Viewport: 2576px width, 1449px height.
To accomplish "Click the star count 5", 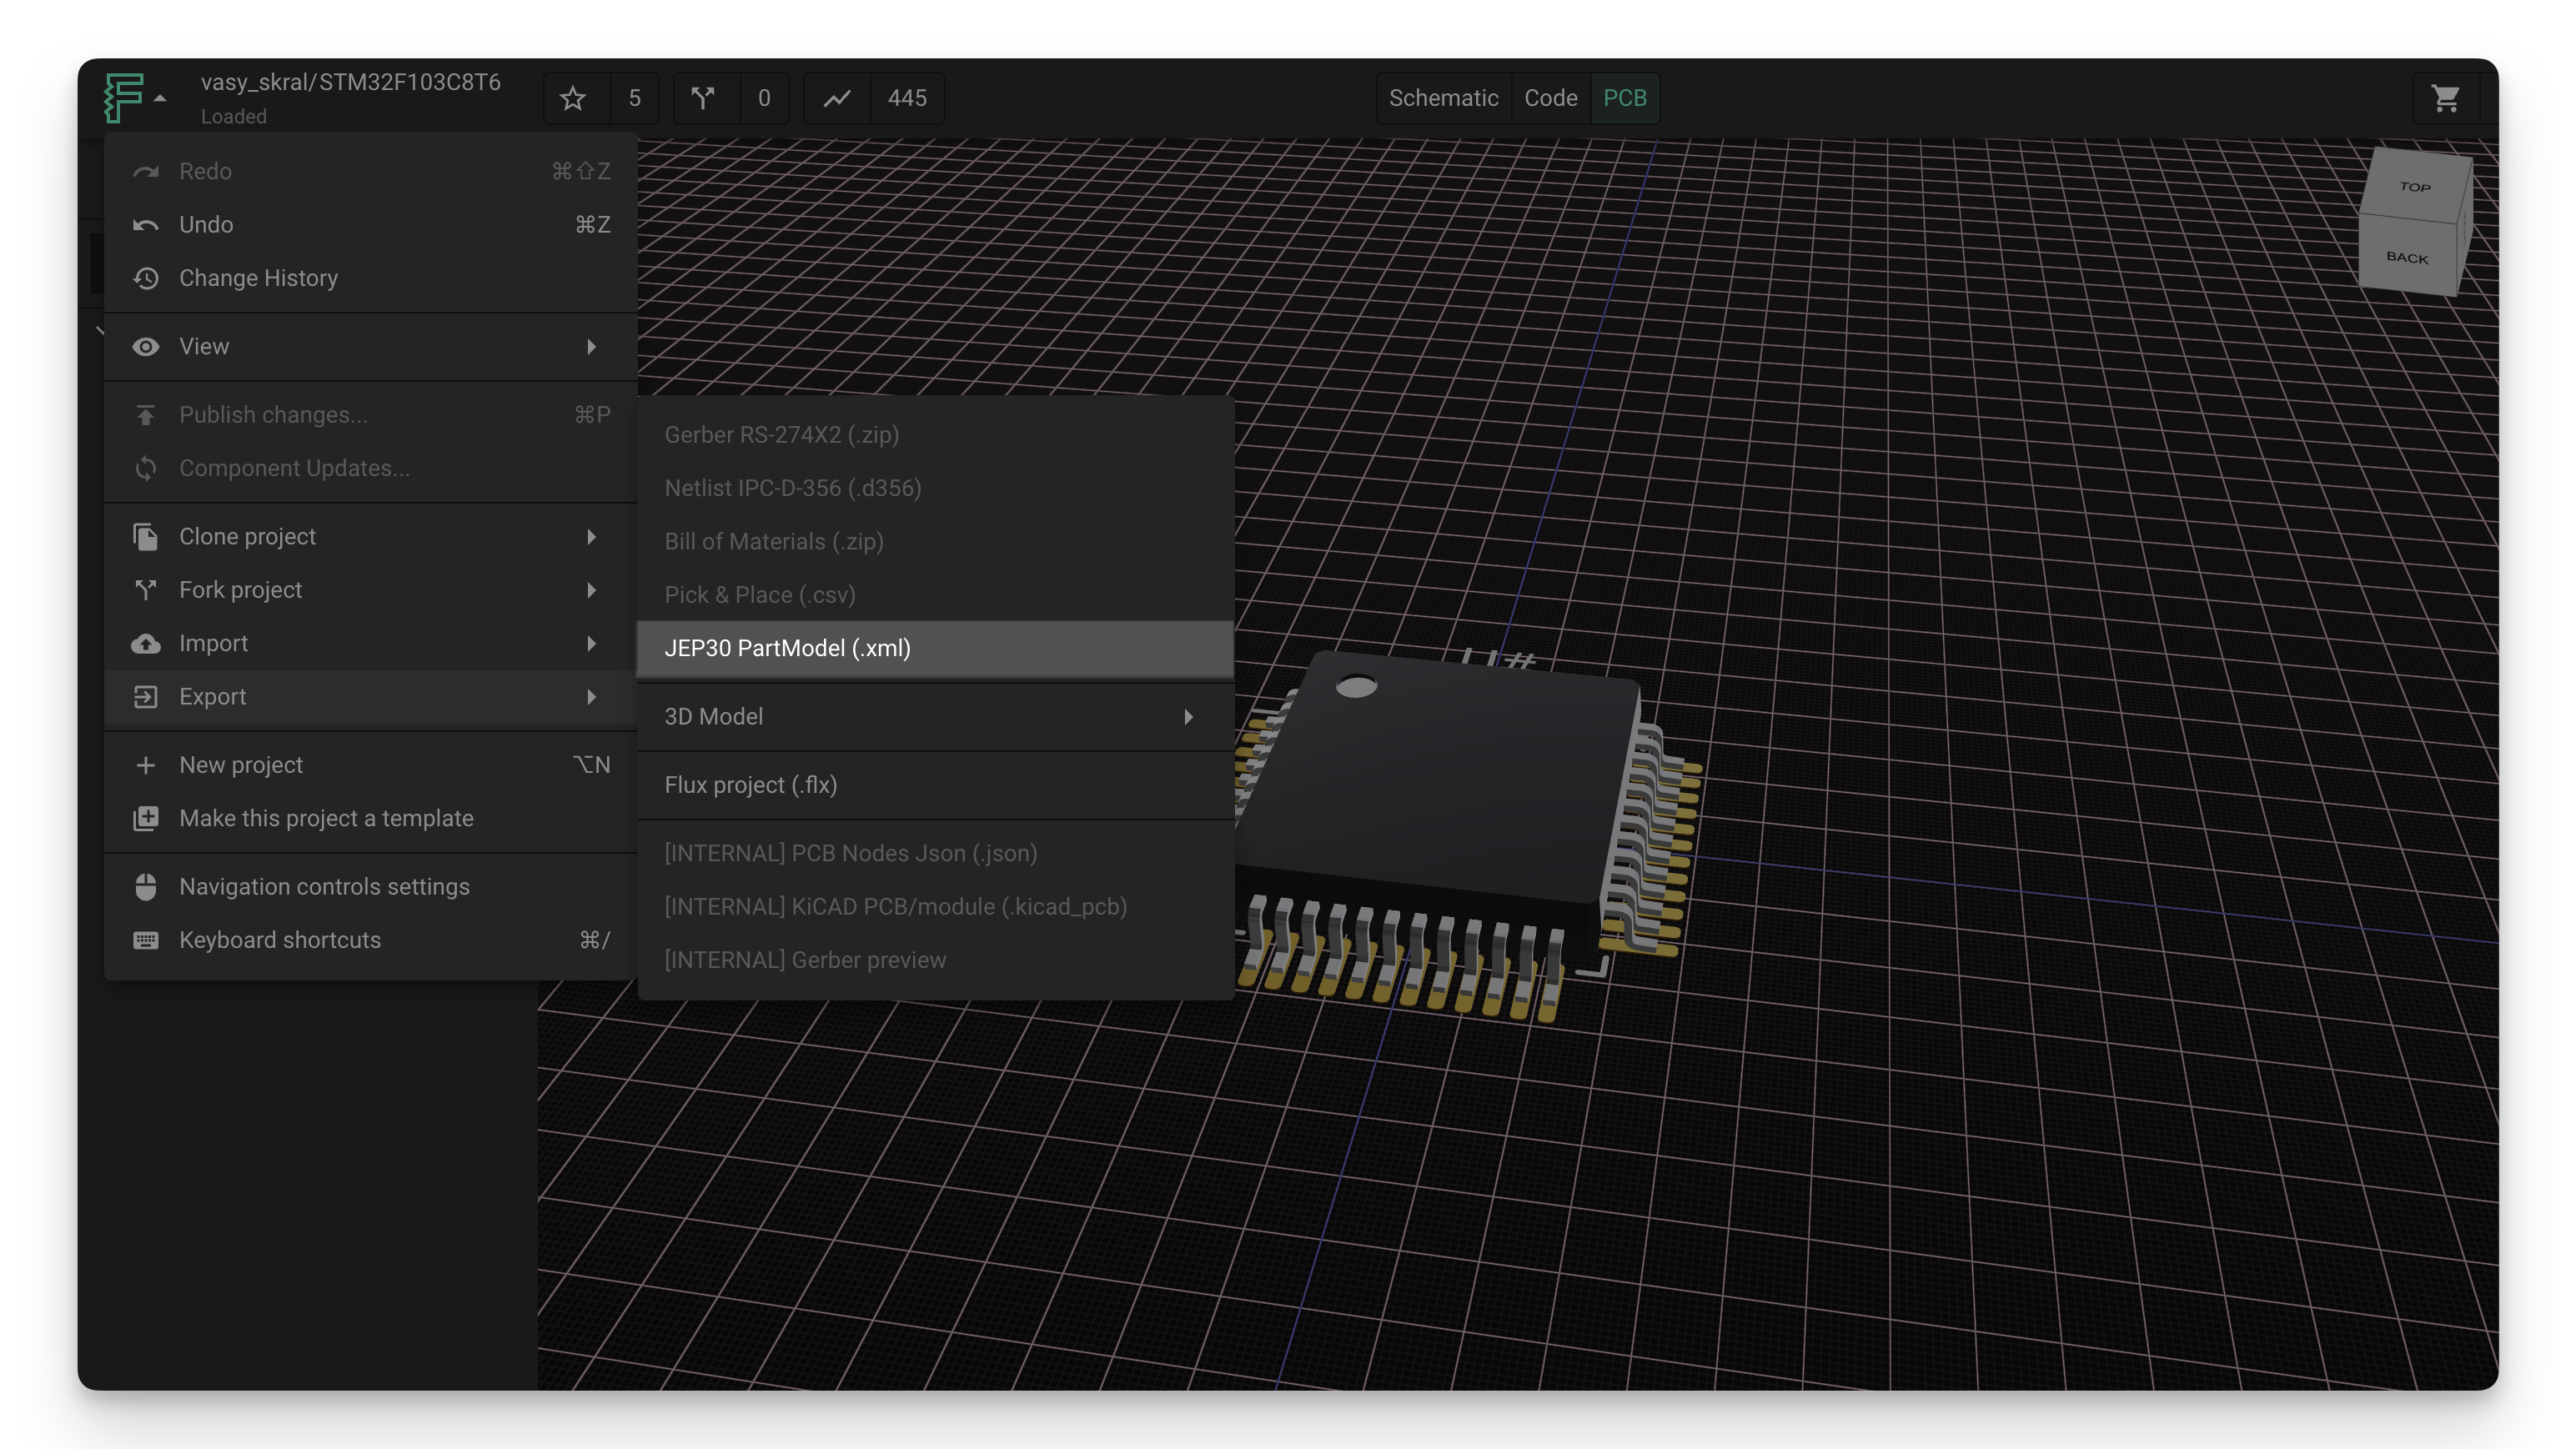I will pyautogui.click(x=634, y=98).
